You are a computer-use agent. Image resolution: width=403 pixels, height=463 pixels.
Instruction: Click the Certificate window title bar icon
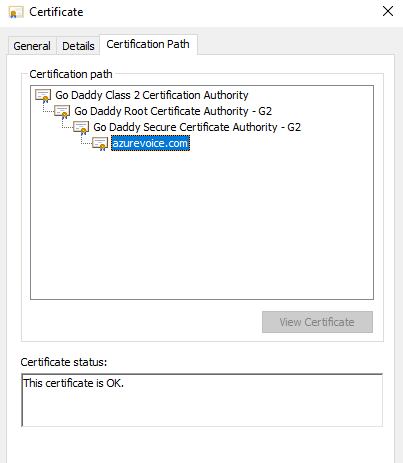16,12
